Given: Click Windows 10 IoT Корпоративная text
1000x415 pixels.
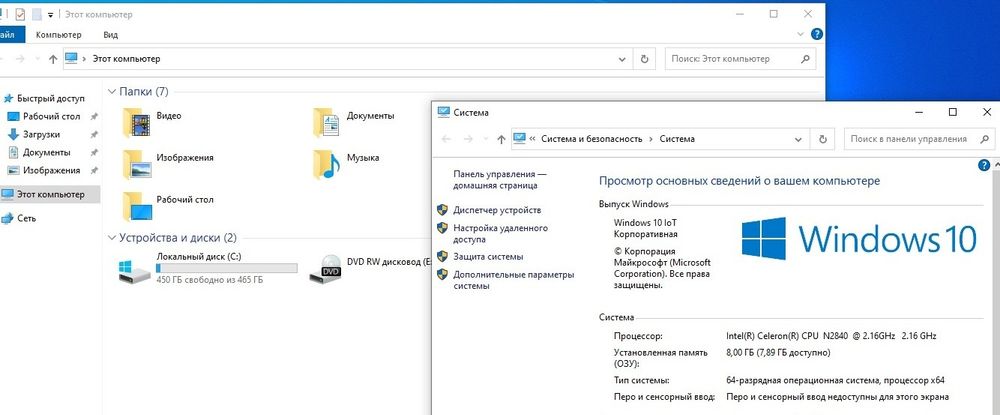Looking at the screenshot, I should [x=645, y=228].
